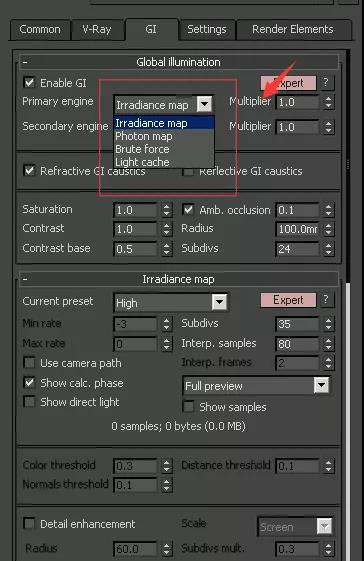
Task: Open the Render Elements tab
Action: click(x=293, y=29)
